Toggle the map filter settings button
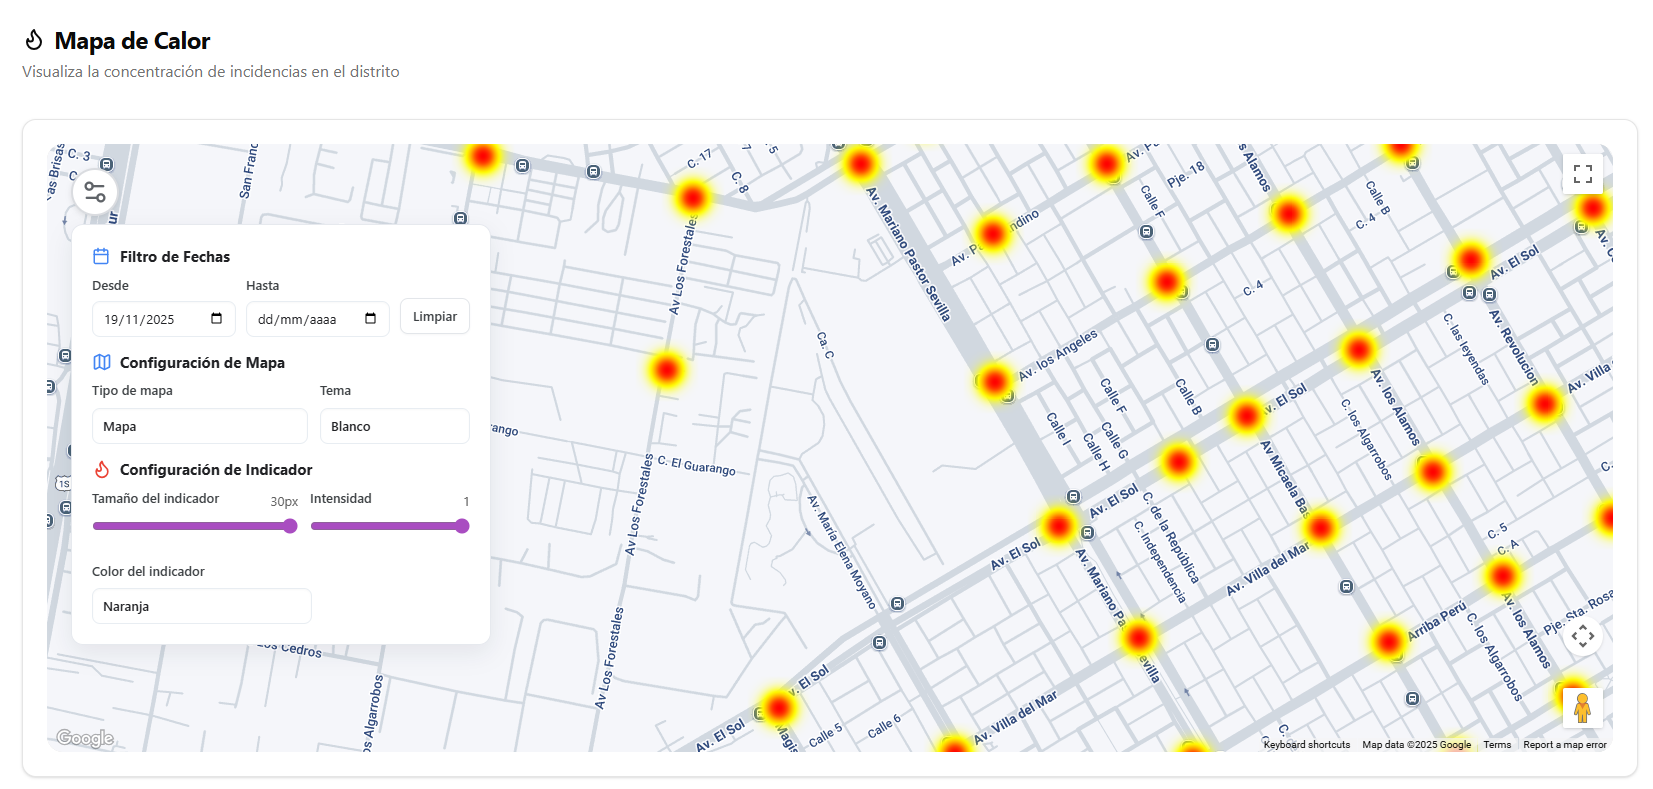 pyautogui.click(x=95, y=192)
